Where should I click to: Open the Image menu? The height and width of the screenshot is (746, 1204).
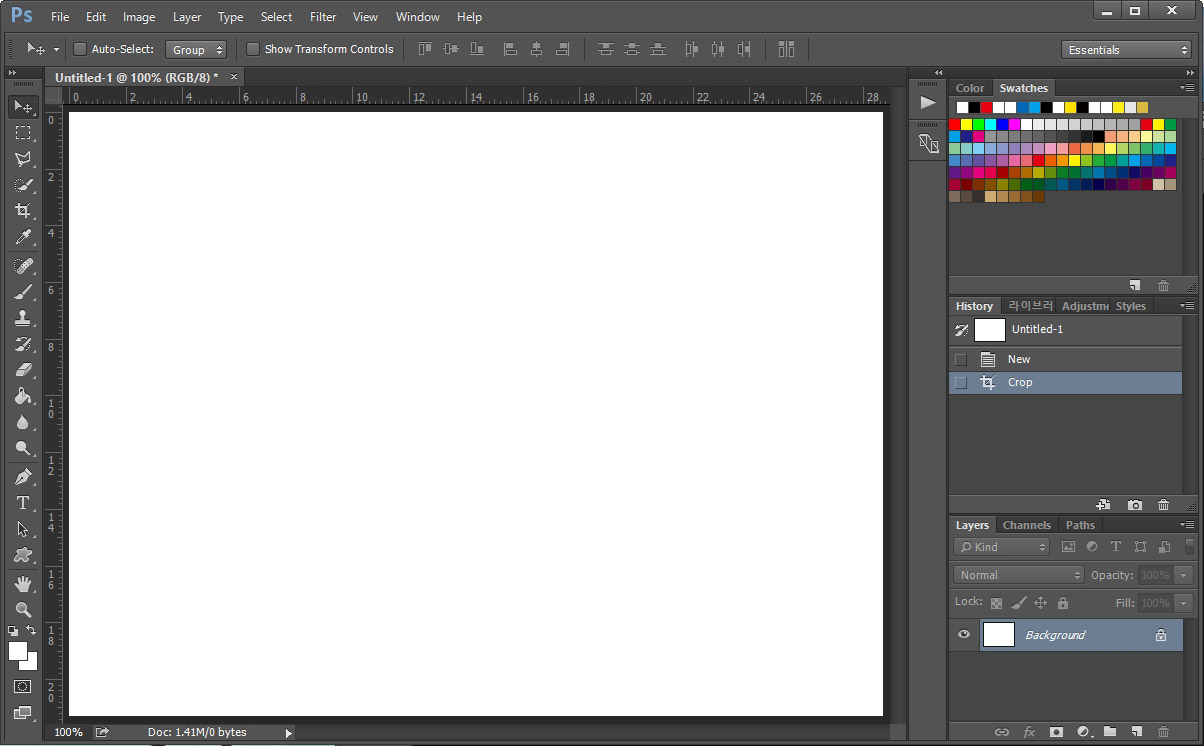pyautogui.click(x=139, y=17)
